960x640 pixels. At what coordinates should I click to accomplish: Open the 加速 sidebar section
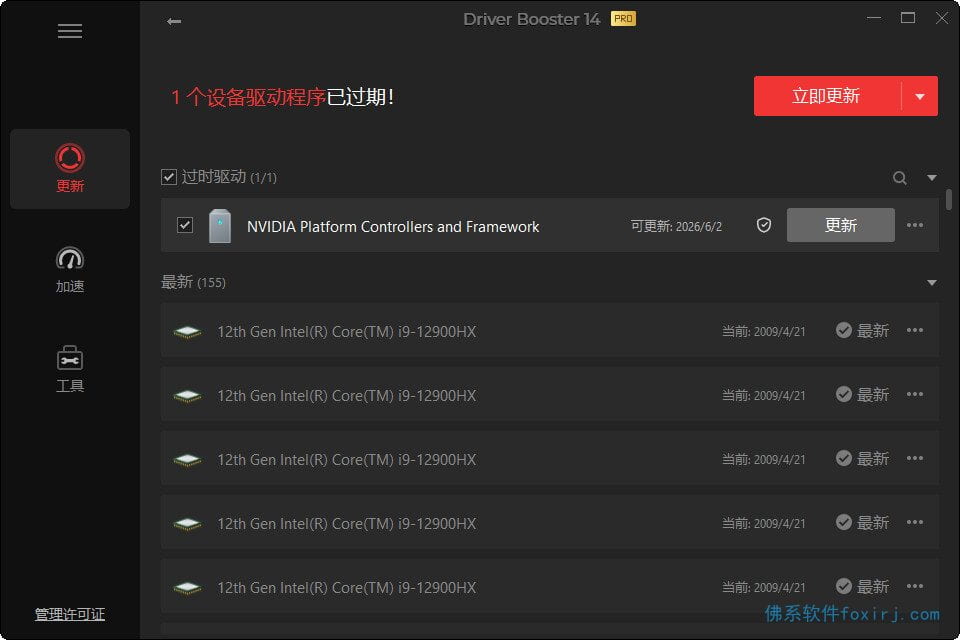(70, 269)
